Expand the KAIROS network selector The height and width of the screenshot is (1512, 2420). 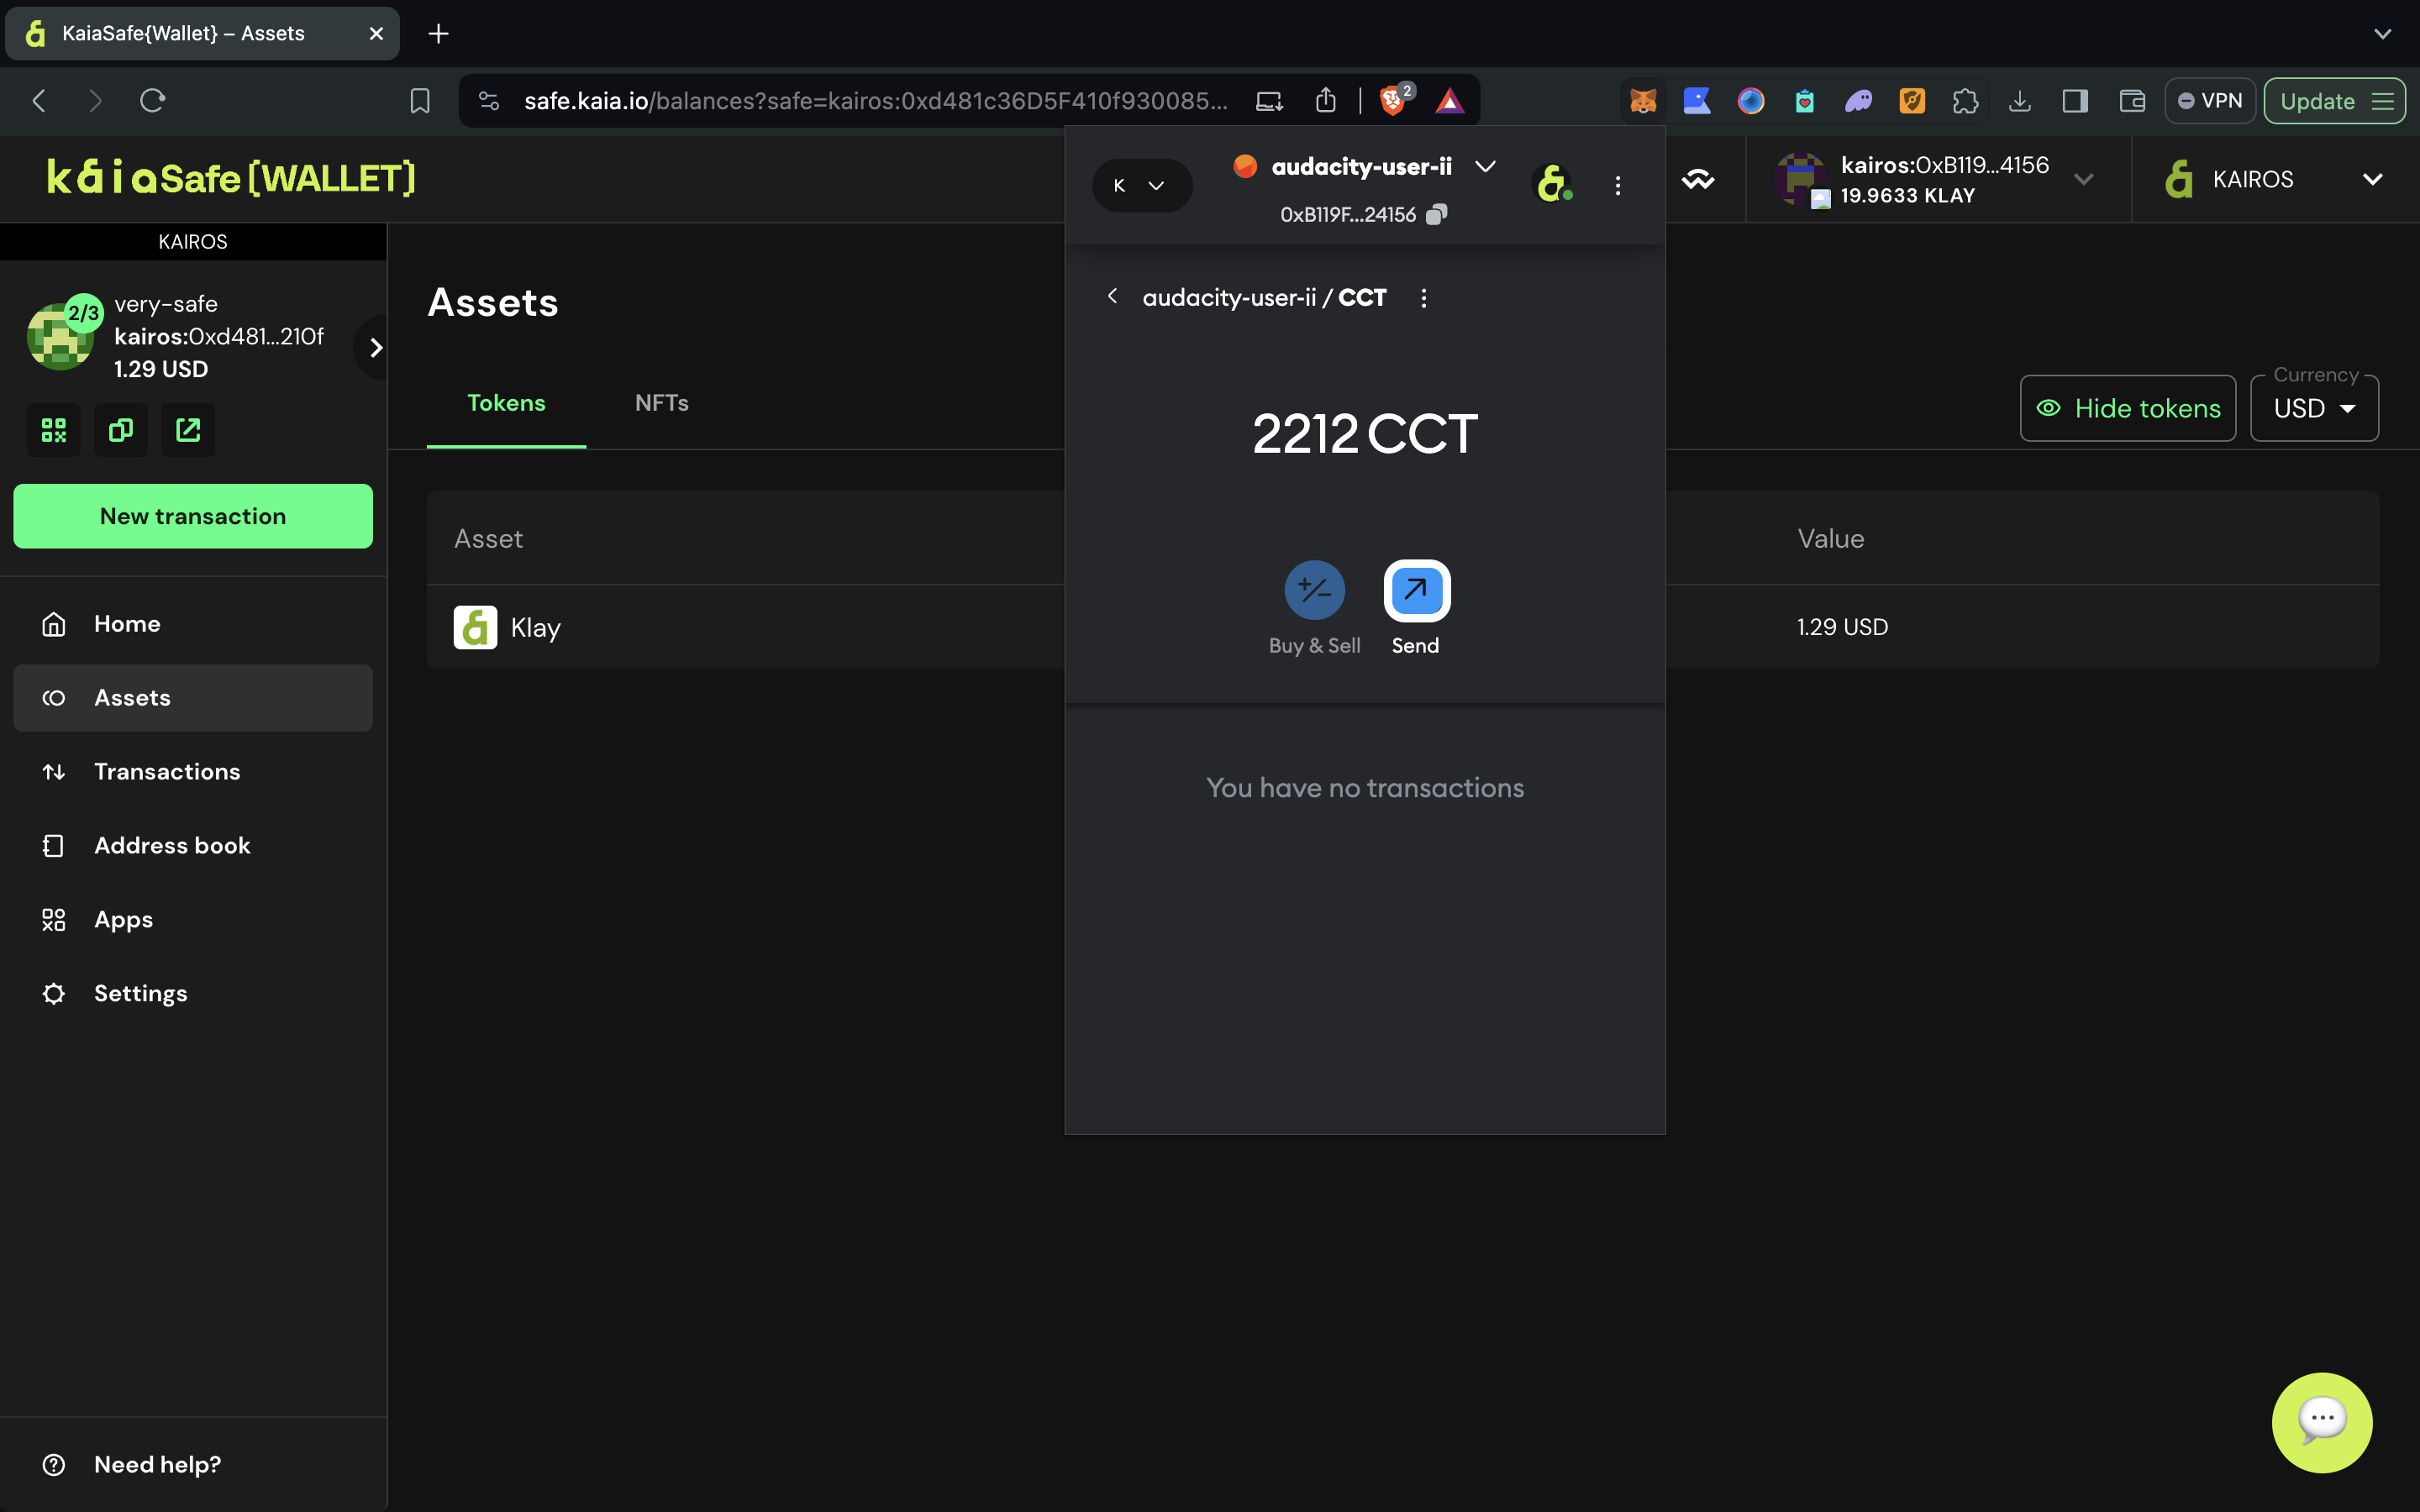pyautogui.click(x=2274, y=180)
